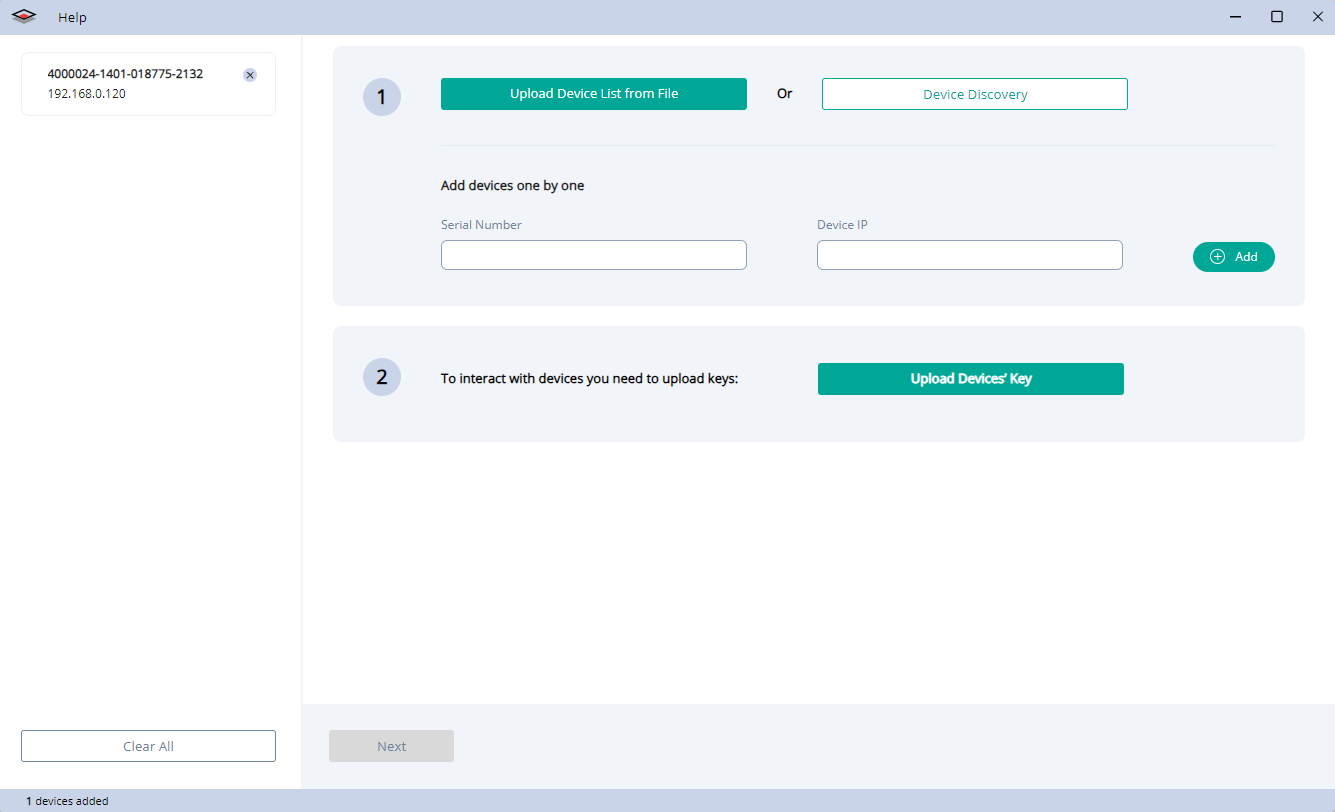Click the IP address 192.168.0.120
The image size is (1335, 812).
point(87,94)
